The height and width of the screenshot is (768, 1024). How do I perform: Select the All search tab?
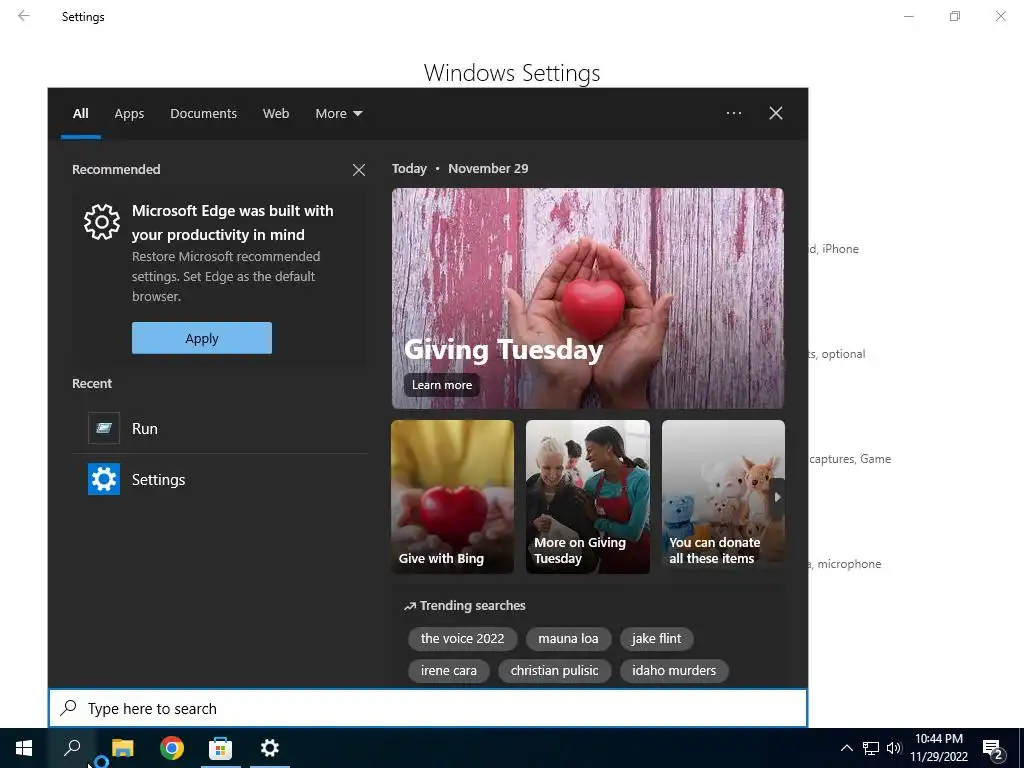[80, 114]
